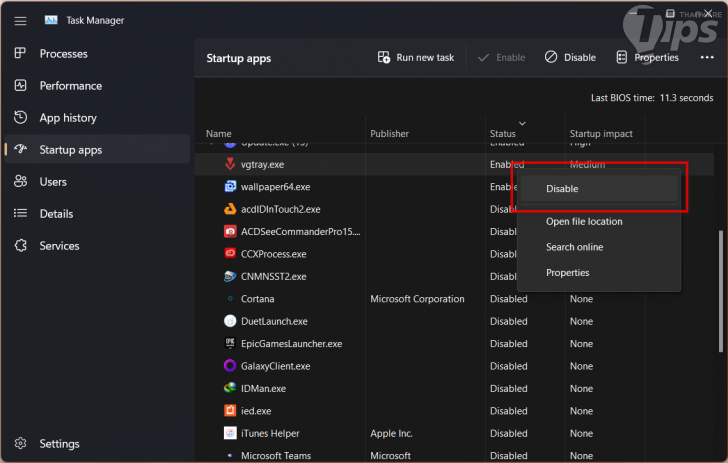
Task: Click Search online in context menu
Action: tap(574, 247)
